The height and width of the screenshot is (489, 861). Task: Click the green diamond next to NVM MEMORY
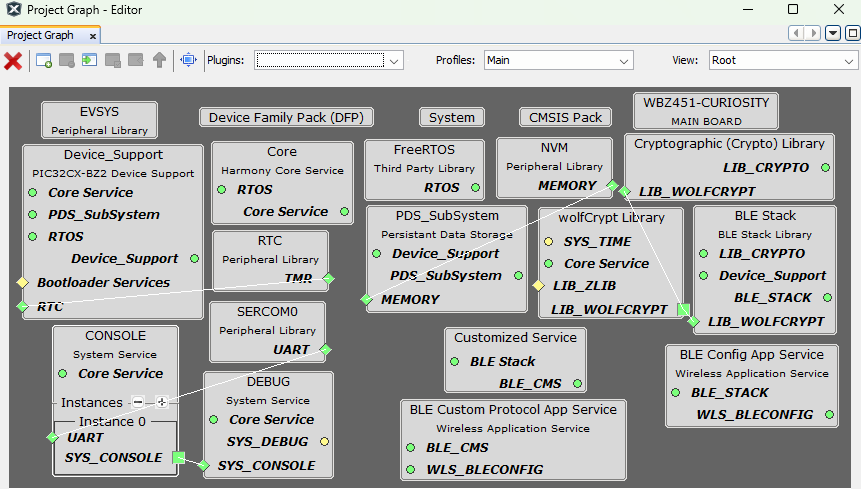point(612,186)
